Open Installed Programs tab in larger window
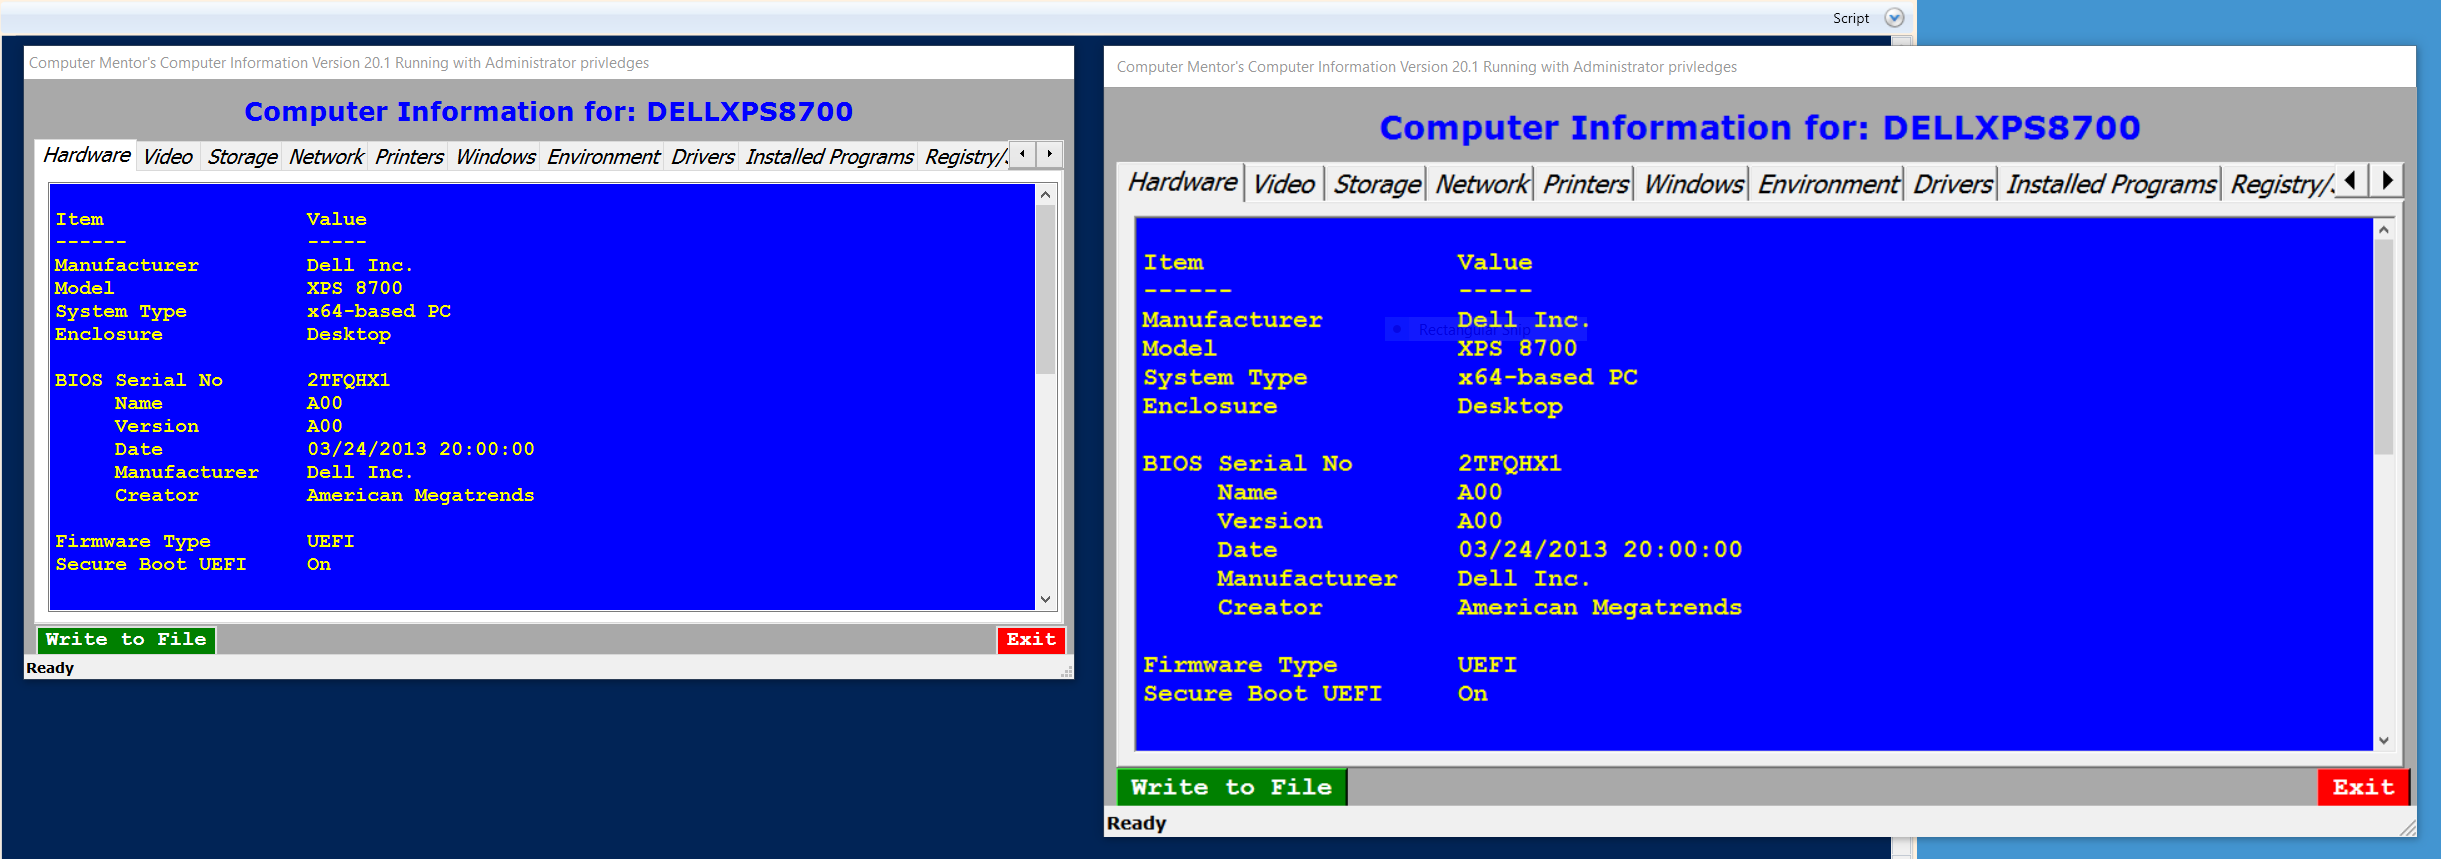 (x=2110, y=185)
